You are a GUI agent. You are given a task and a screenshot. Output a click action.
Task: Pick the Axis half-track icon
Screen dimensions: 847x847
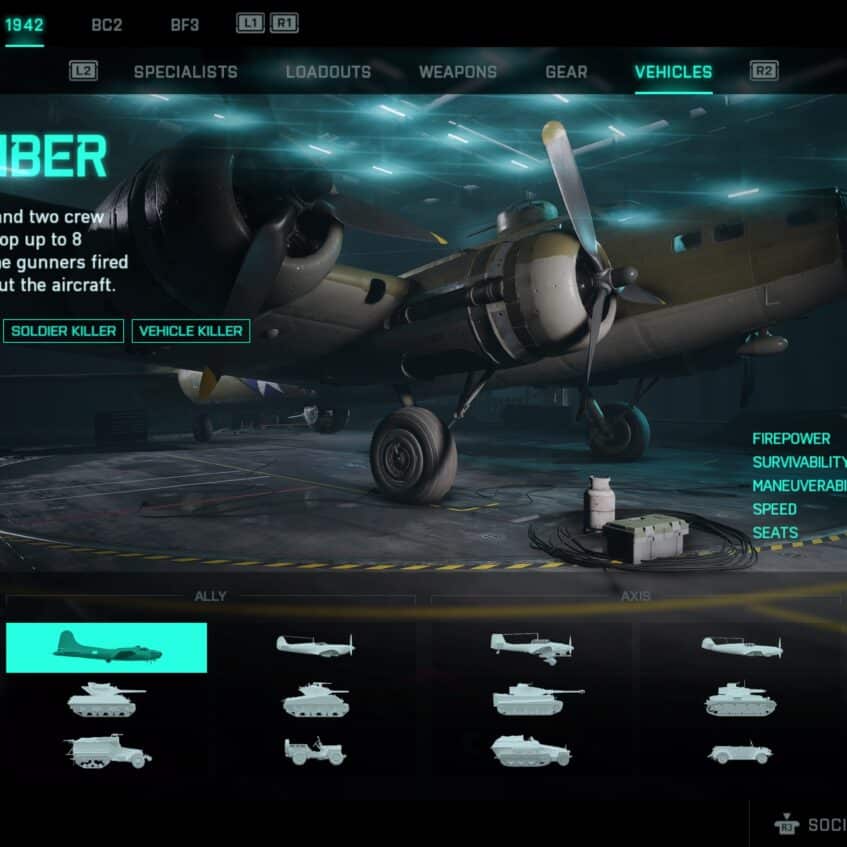click(x=530, y=750)
